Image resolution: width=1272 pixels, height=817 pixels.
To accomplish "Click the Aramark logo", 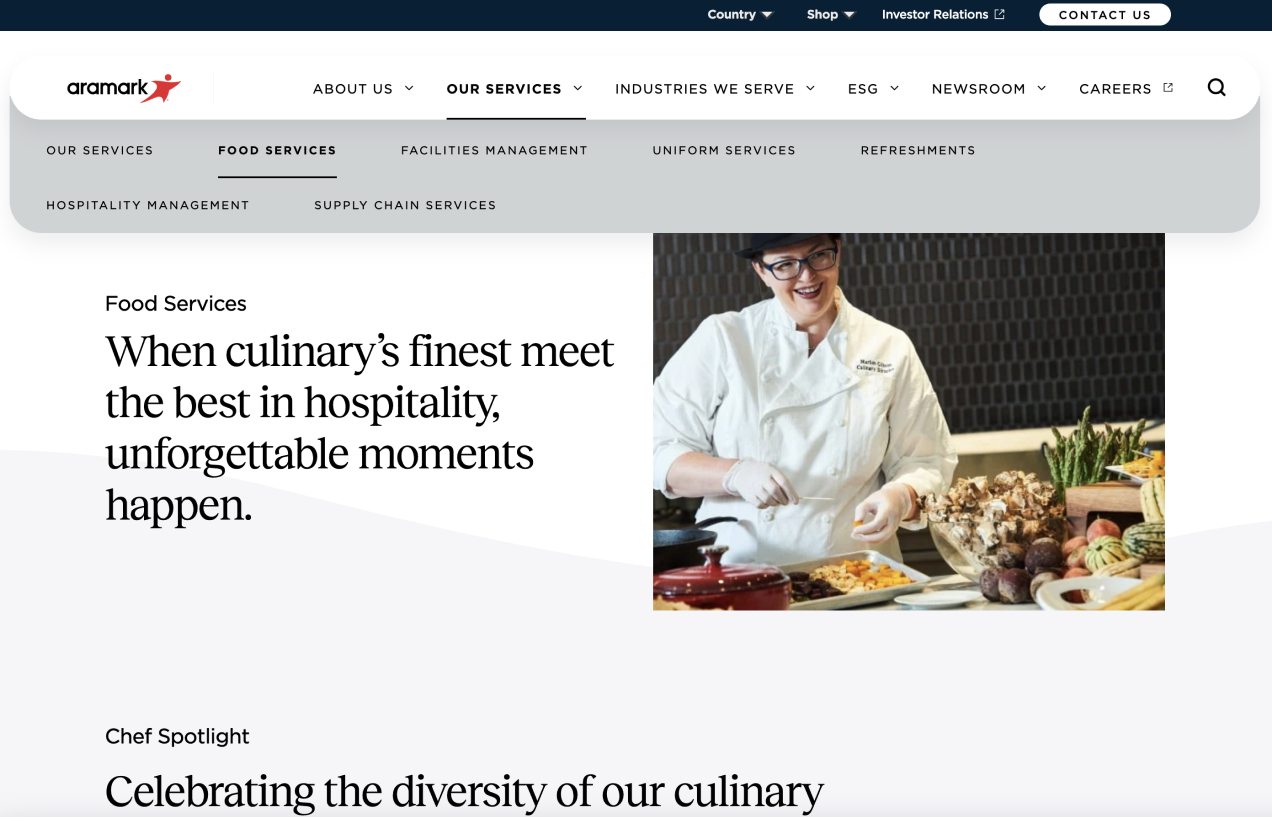I will 124,88.
